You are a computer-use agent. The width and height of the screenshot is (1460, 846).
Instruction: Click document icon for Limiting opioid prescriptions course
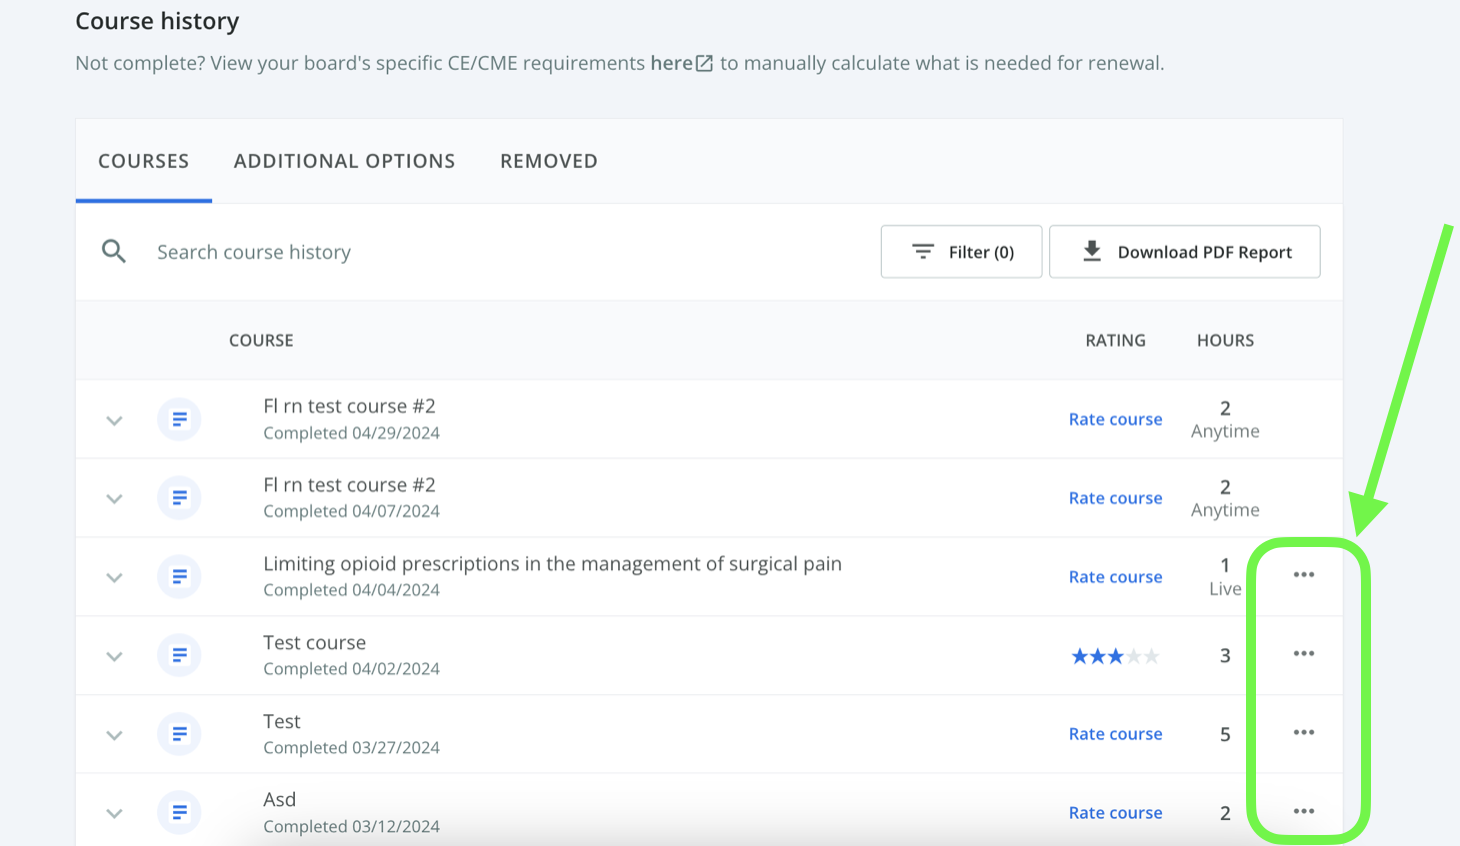pos(180,576)
